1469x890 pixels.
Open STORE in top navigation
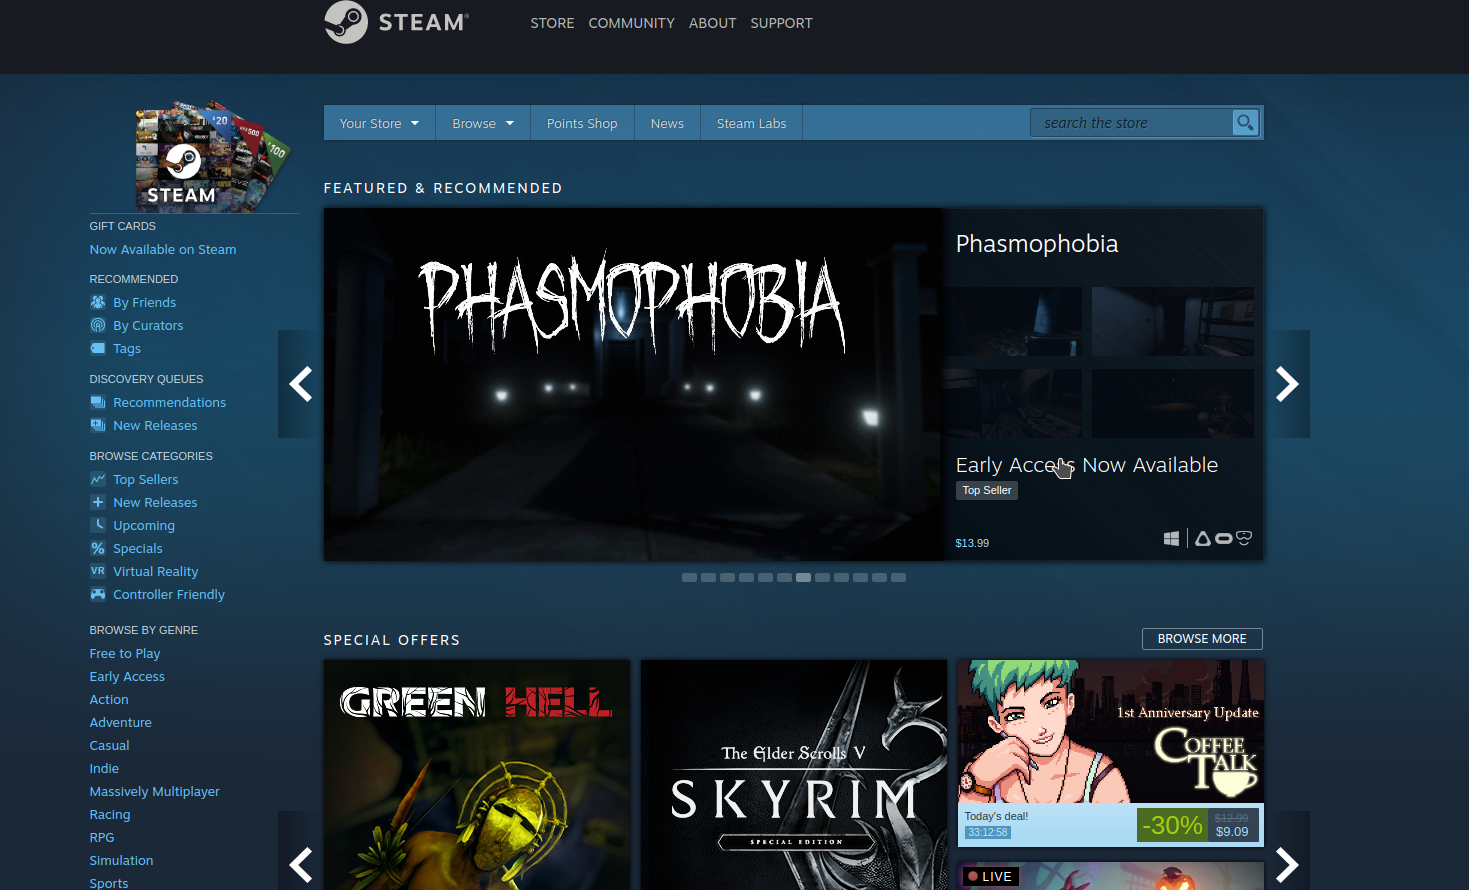(552, 23)
